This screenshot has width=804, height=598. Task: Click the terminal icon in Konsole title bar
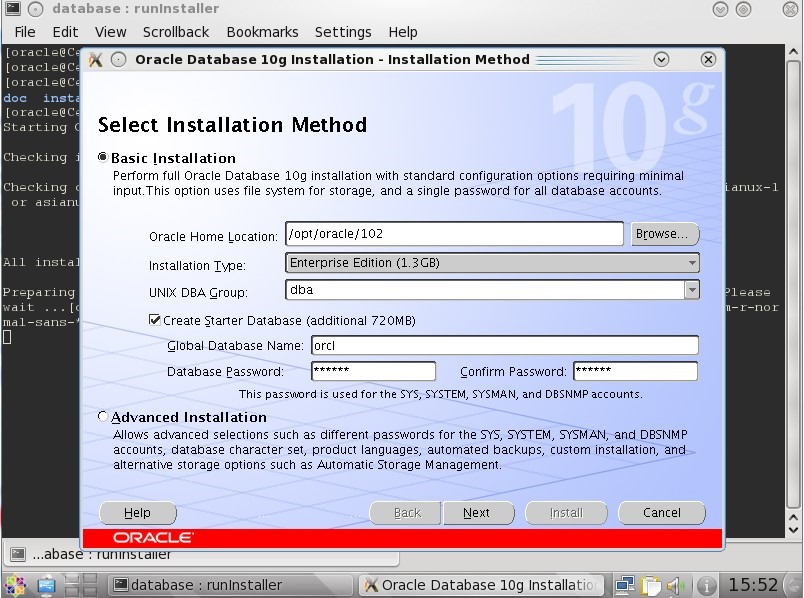tap(12, 9)
